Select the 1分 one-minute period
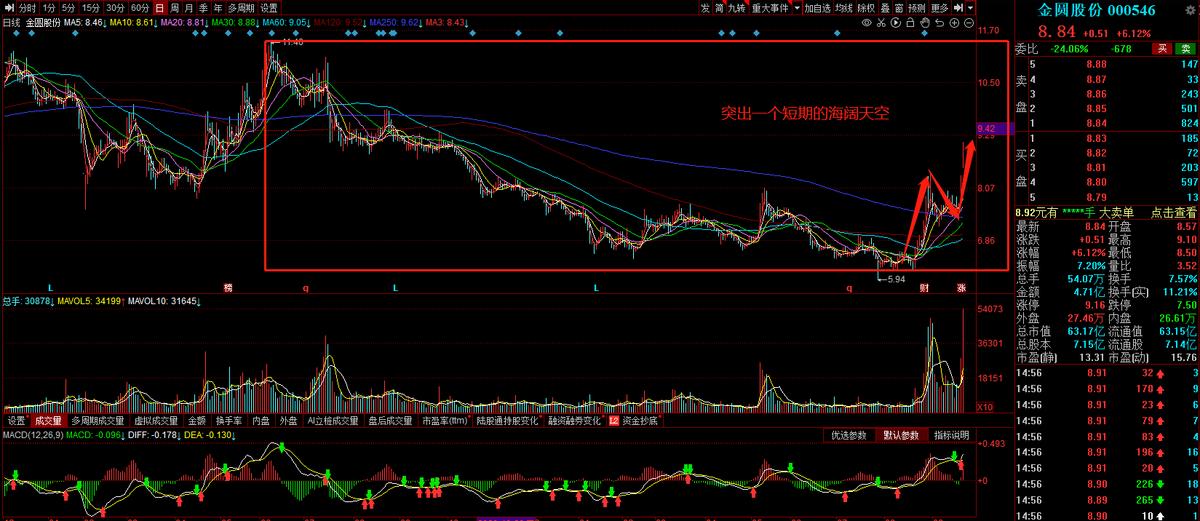This screenshot has height=521, width=1200. coord(49,8)
